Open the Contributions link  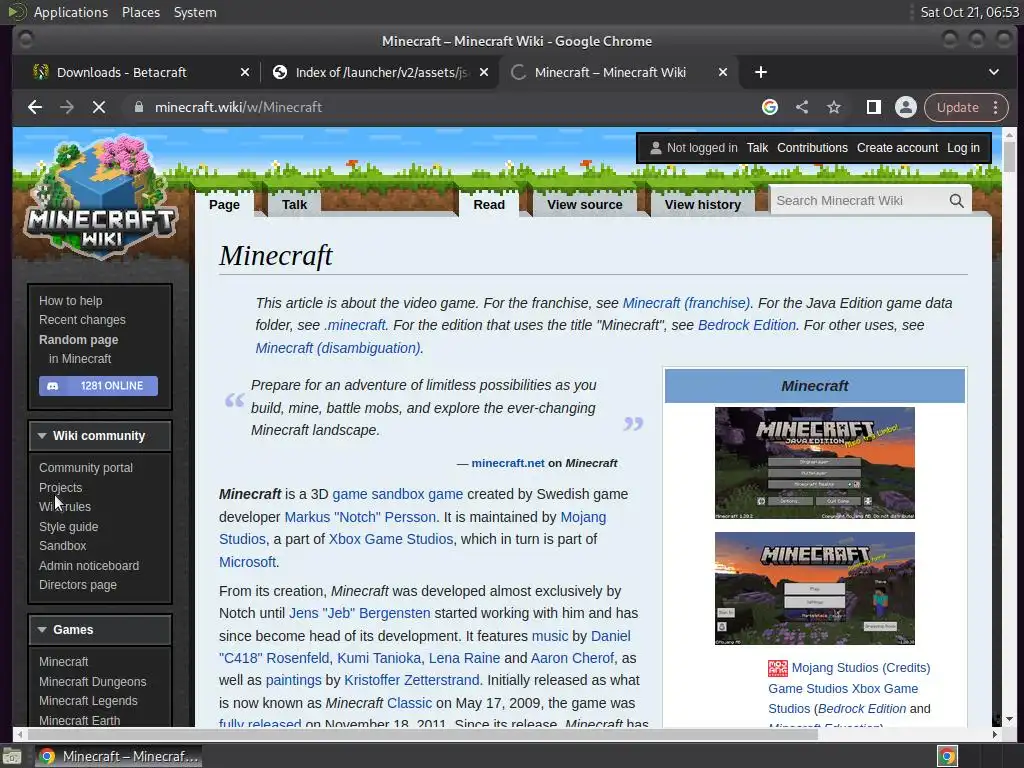pyautogui.click(x=812, y=148)
